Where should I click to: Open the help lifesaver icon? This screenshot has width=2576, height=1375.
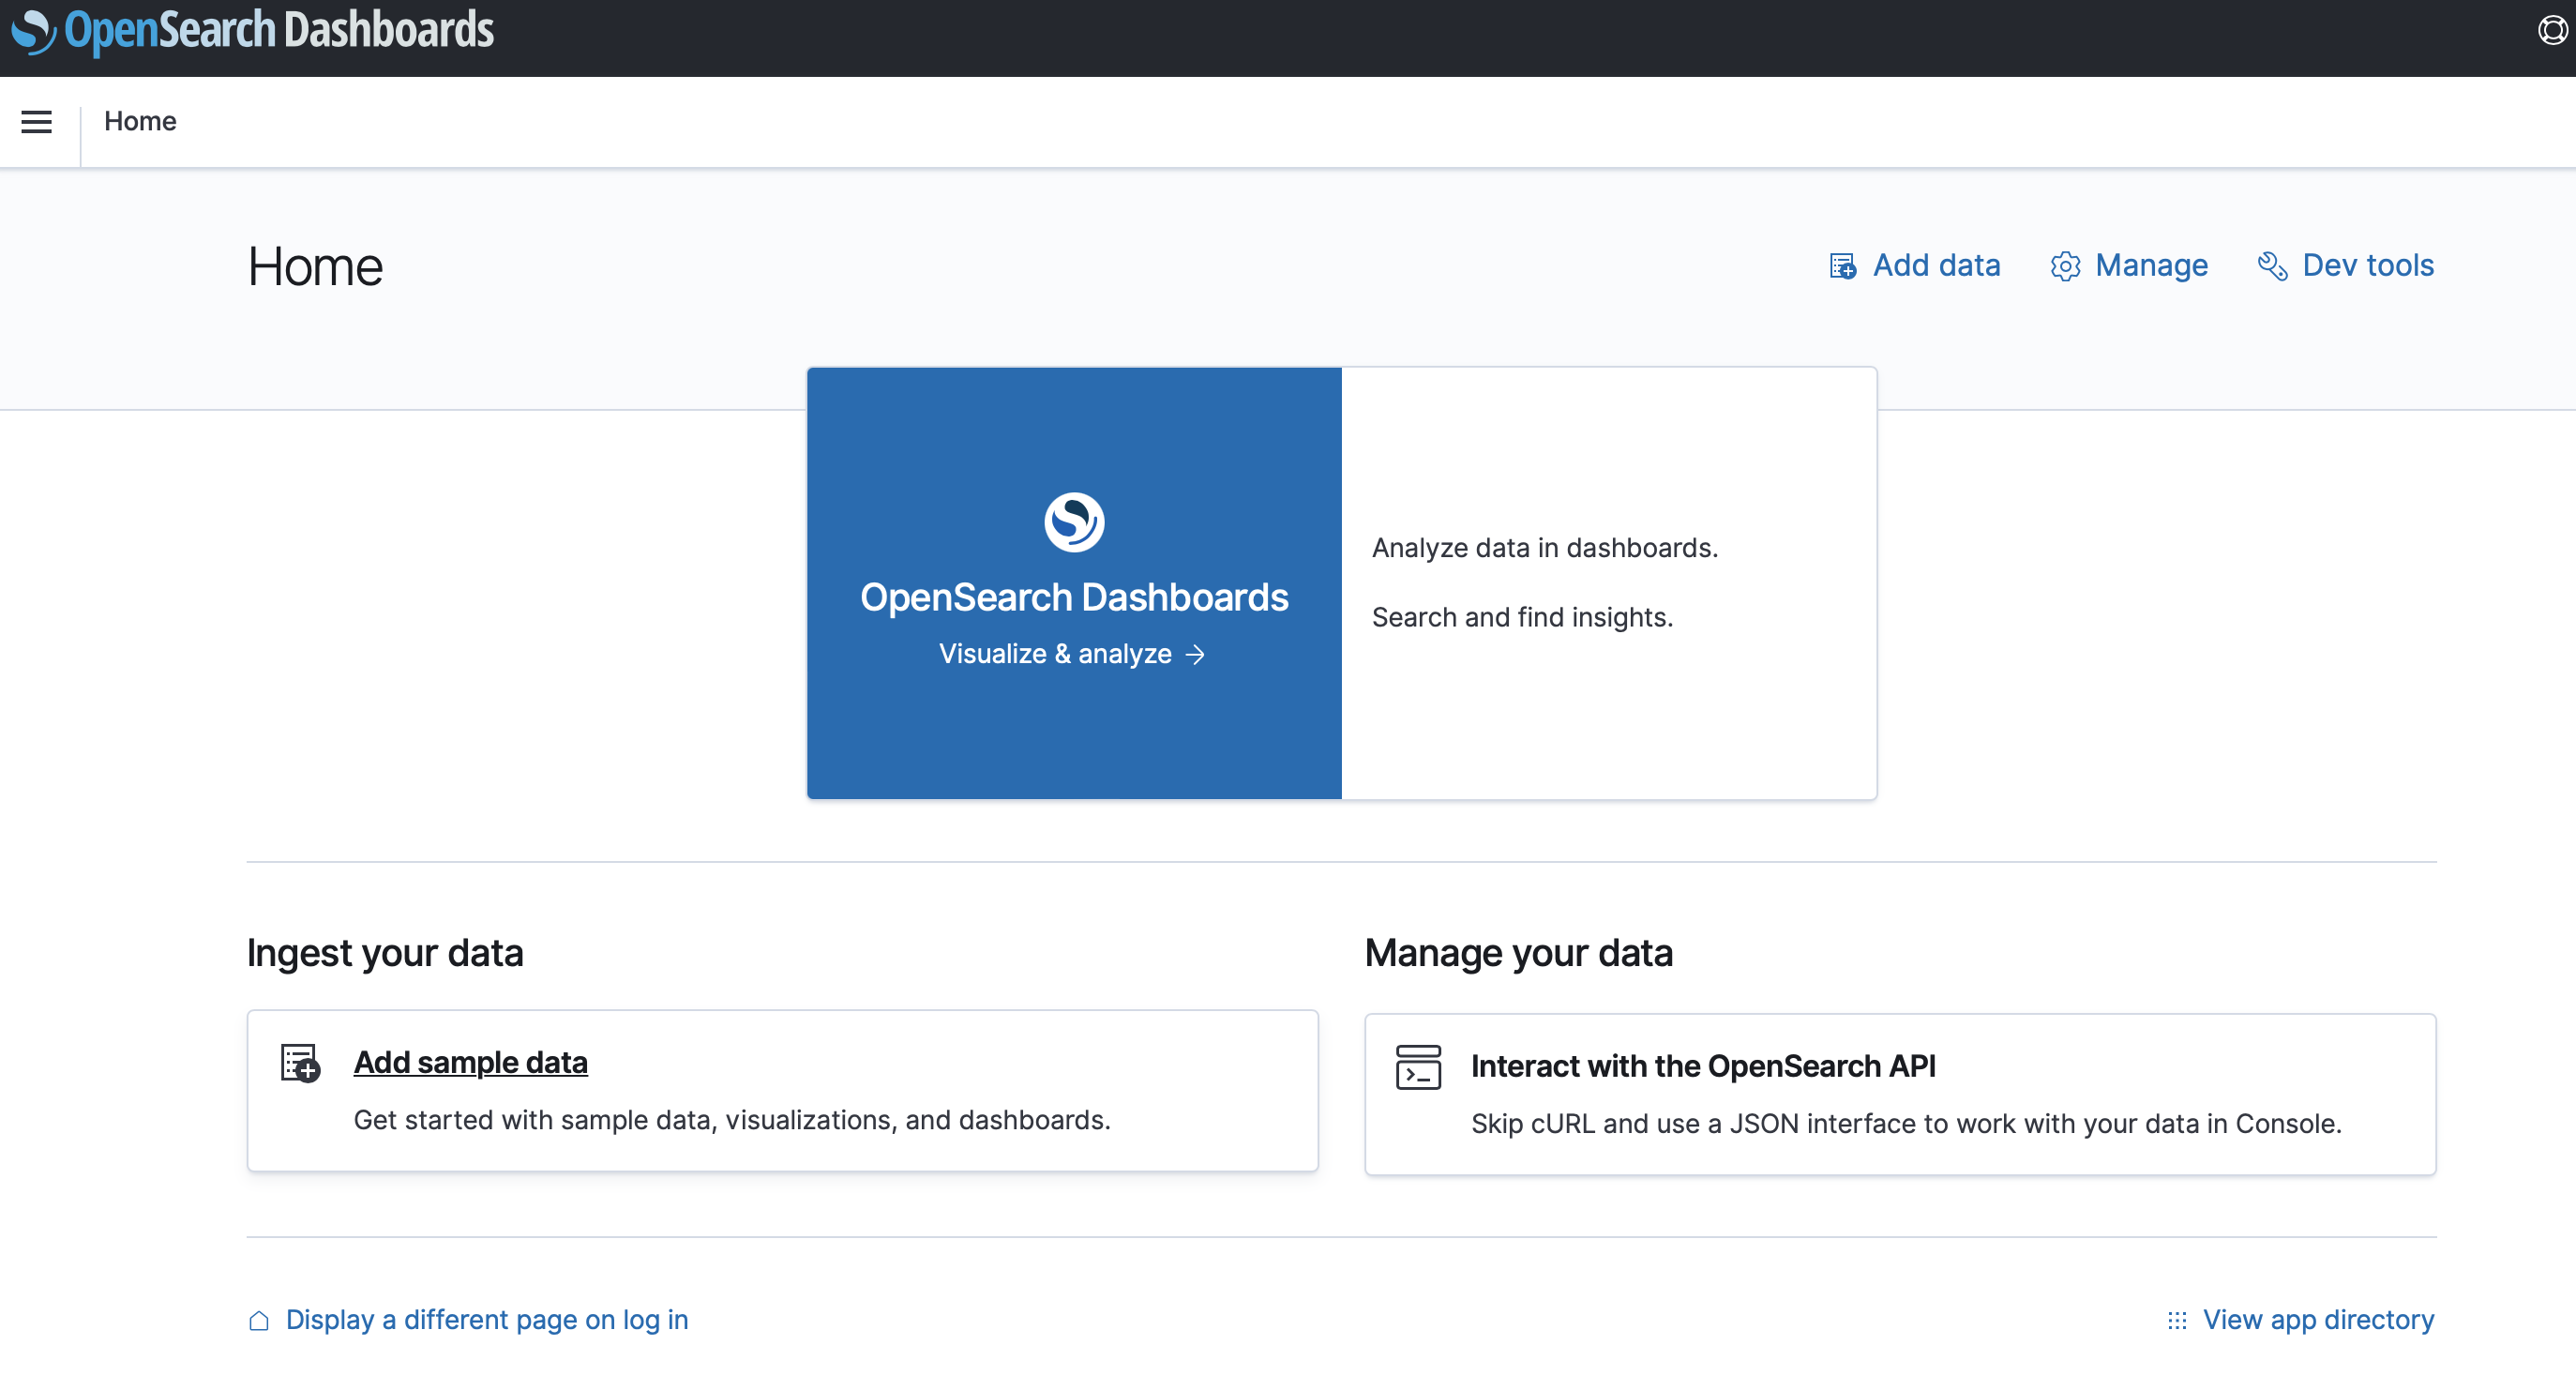click(2551, 31)
